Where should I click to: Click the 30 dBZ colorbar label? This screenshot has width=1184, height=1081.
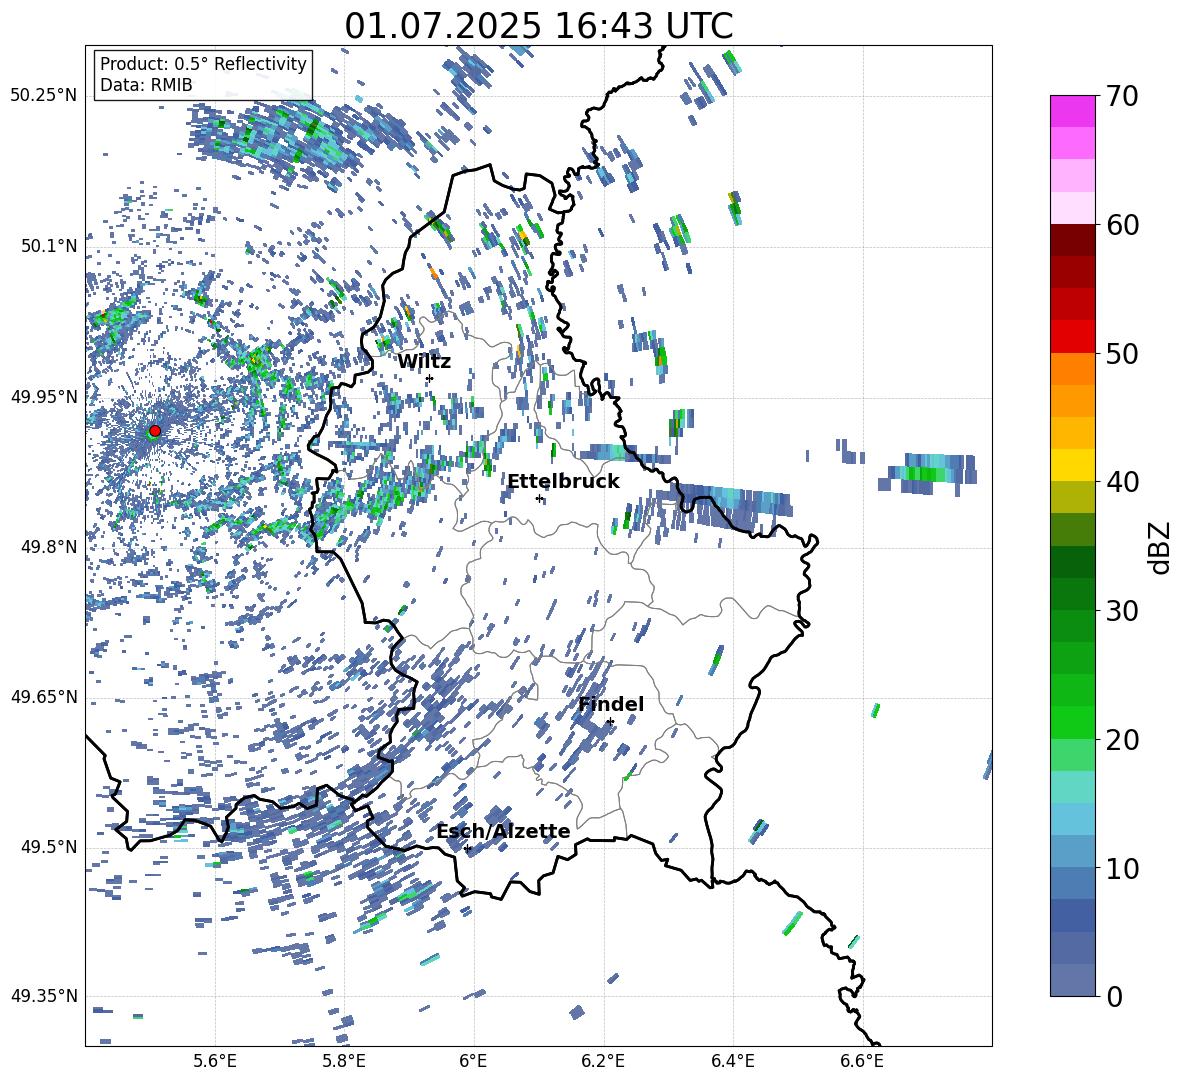tap(1122, 611)
